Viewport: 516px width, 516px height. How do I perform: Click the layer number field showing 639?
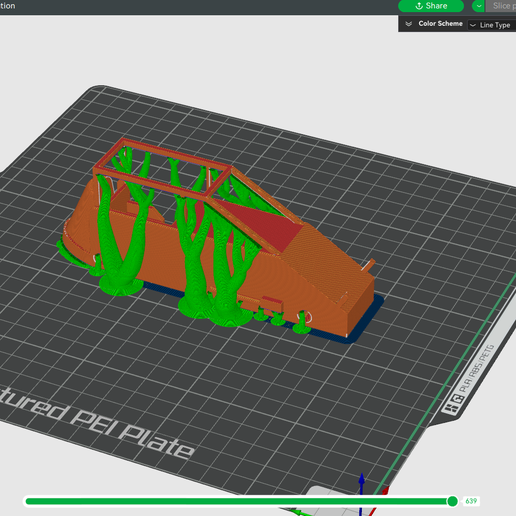pyautogui.click(x=471, y=501)
